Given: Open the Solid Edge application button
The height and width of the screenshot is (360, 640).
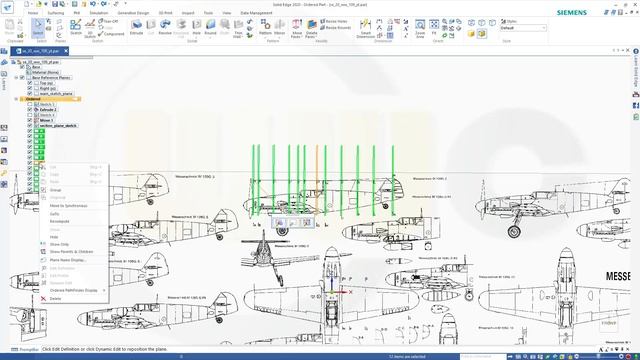Looking at the screenshot, I should [x=7, y=7].
